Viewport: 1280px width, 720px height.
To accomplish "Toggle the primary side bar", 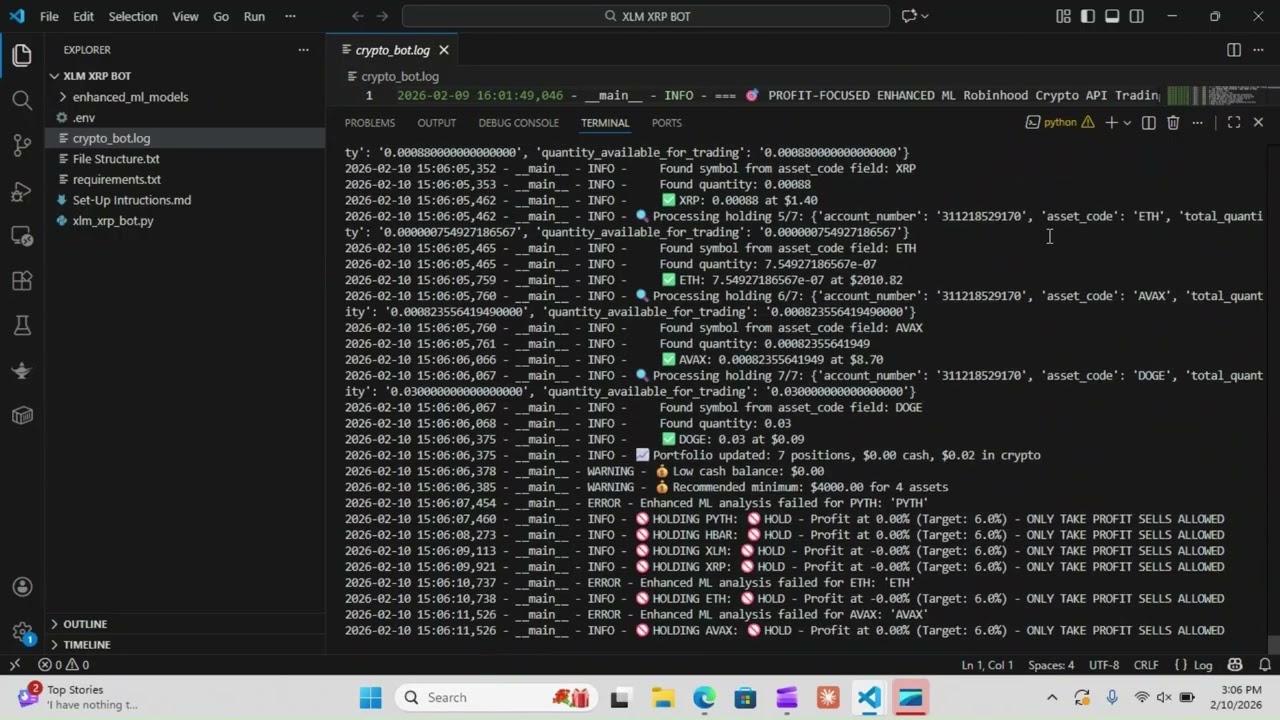I will pos(1087,16).
